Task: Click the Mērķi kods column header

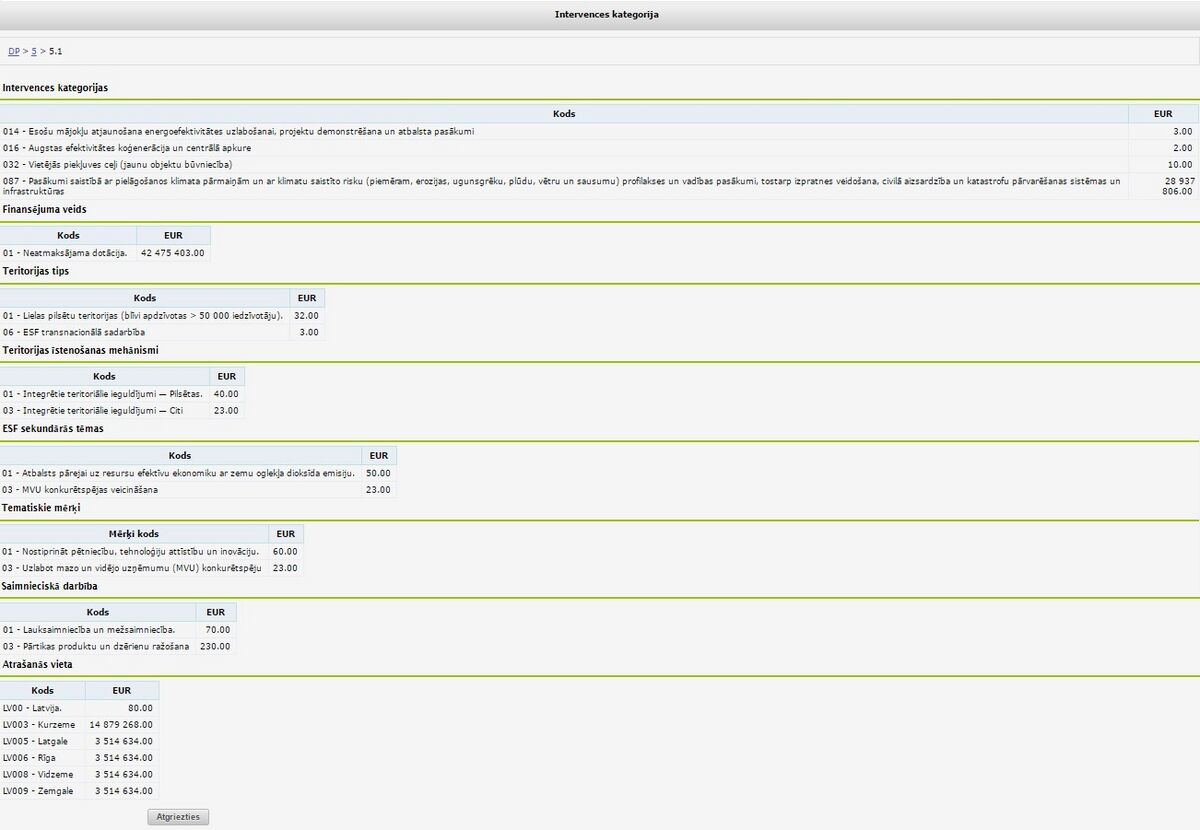Action: tap(134, 534)
